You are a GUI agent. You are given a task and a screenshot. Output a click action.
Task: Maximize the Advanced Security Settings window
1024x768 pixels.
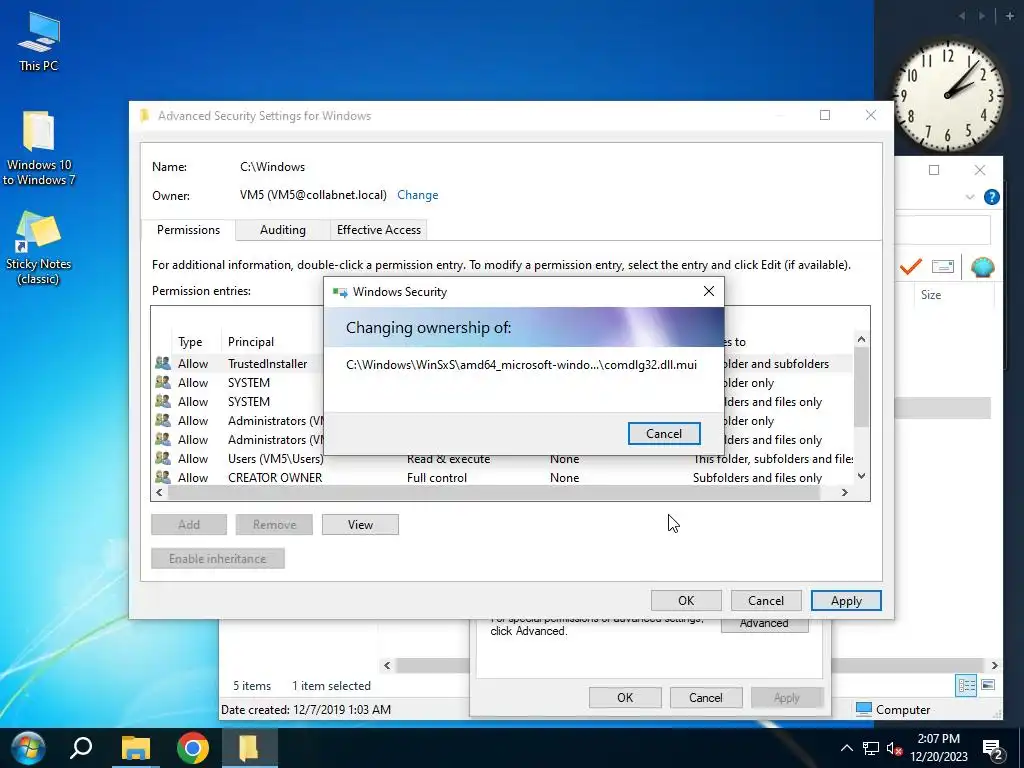pyautogui.click(x=825, y=116)
